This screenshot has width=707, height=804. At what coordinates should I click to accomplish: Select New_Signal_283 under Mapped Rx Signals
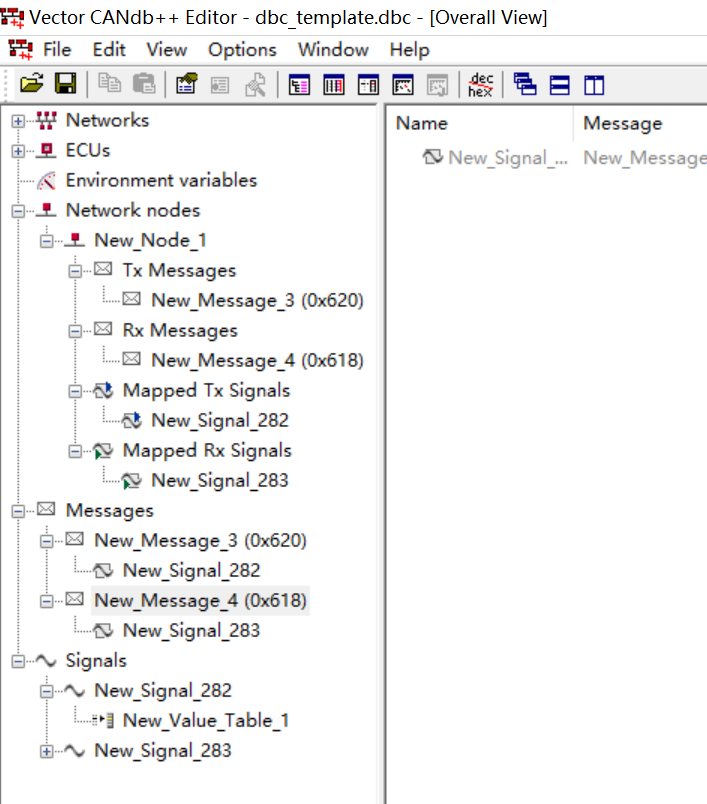coord(220,480)
